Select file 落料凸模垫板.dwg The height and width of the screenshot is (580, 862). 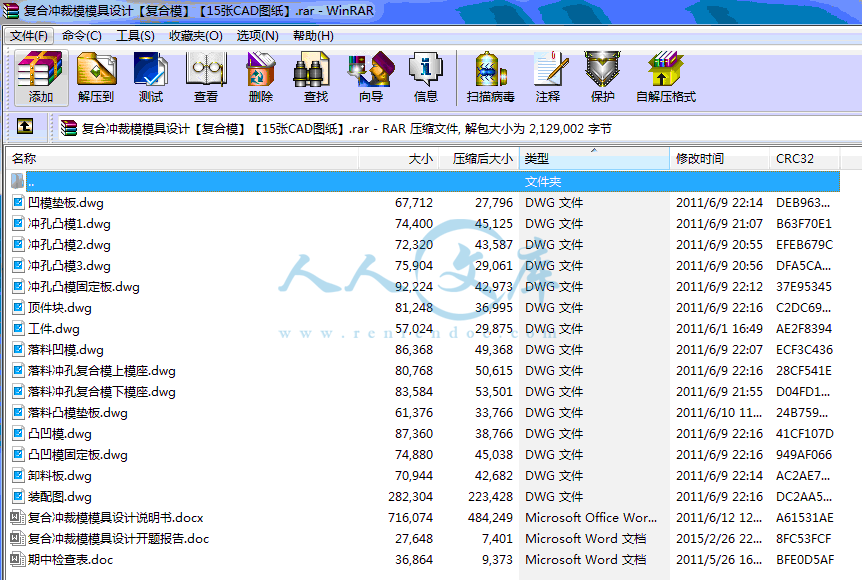78,412
